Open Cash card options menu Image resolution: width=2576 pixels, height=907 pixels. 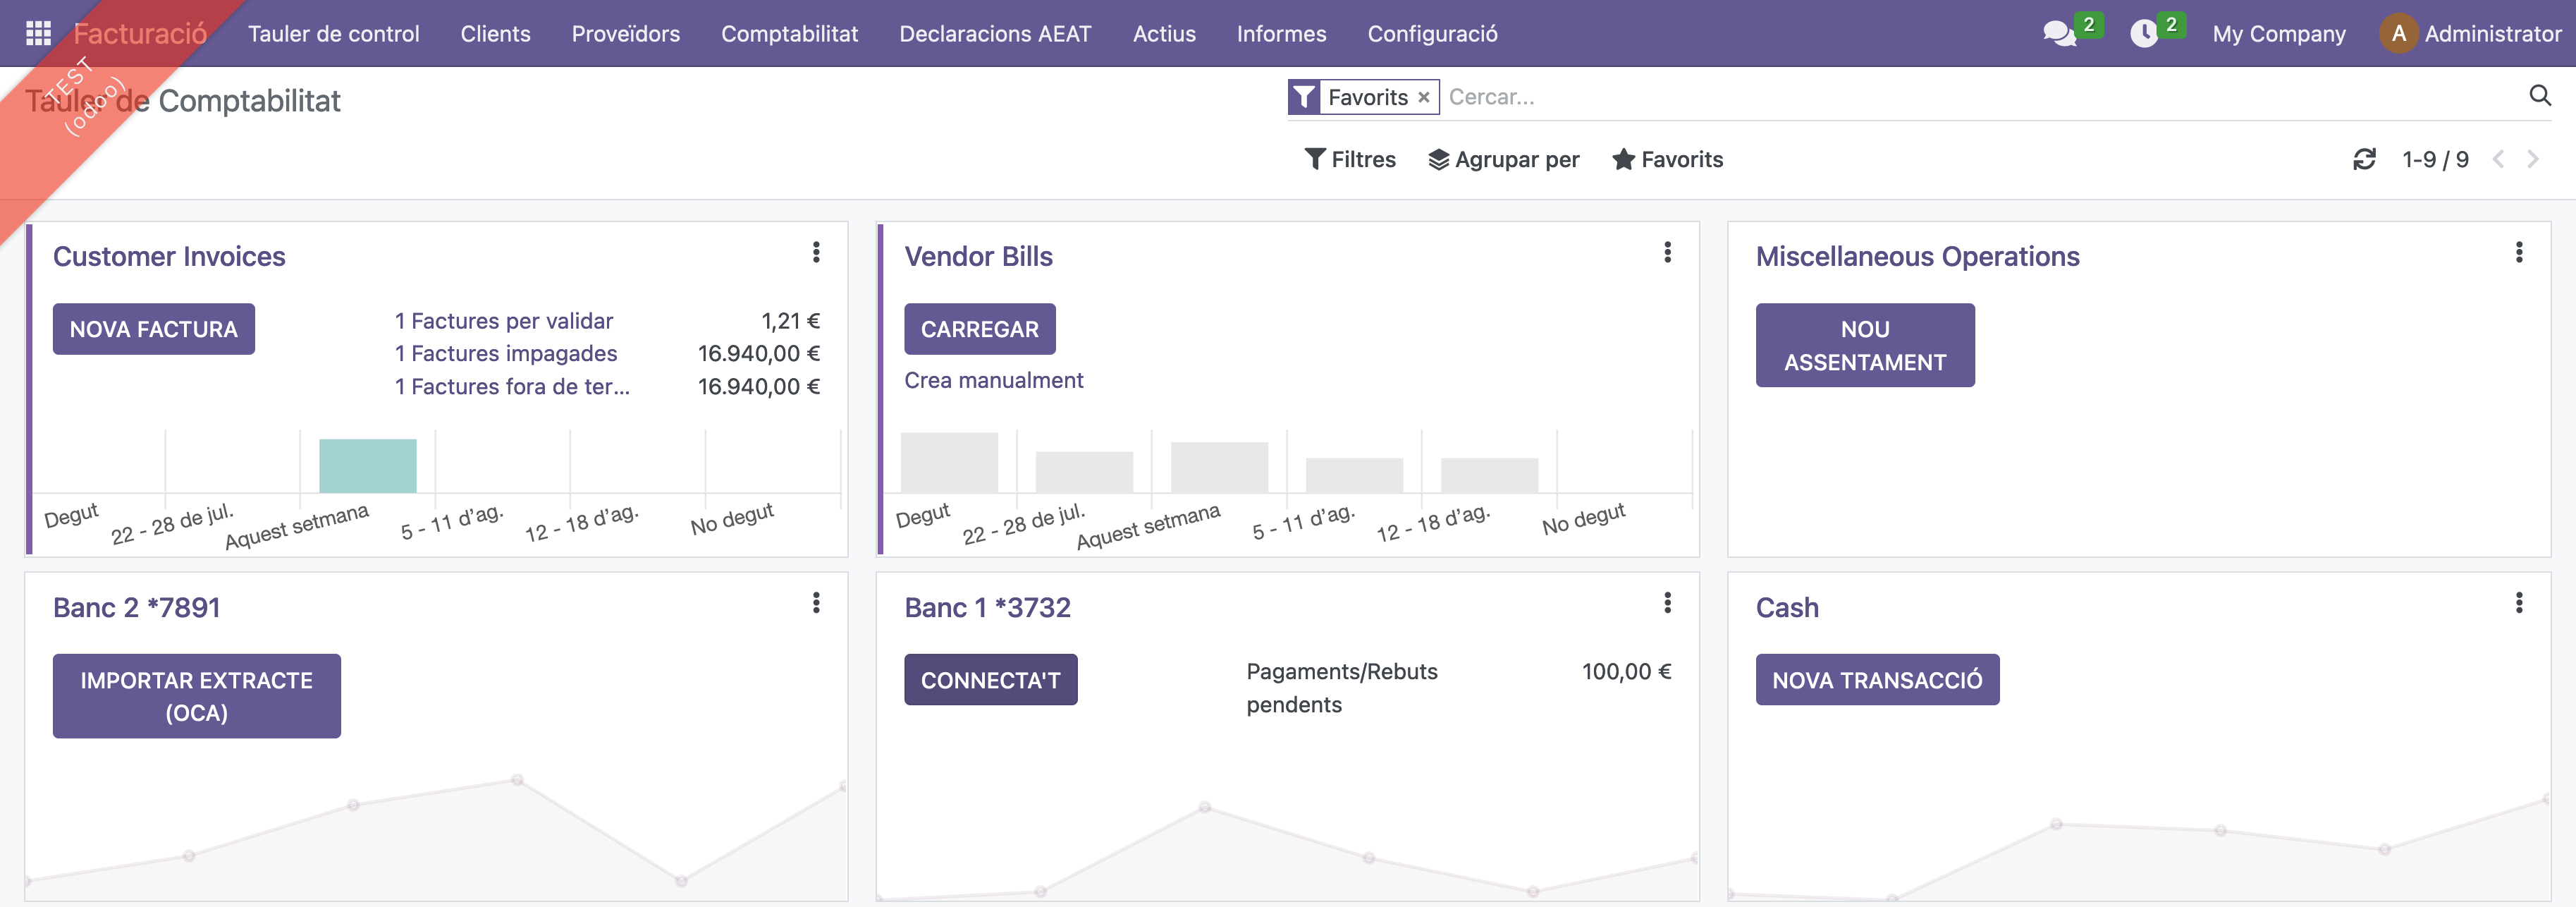pyautogui.click(x=2518, y=603)
